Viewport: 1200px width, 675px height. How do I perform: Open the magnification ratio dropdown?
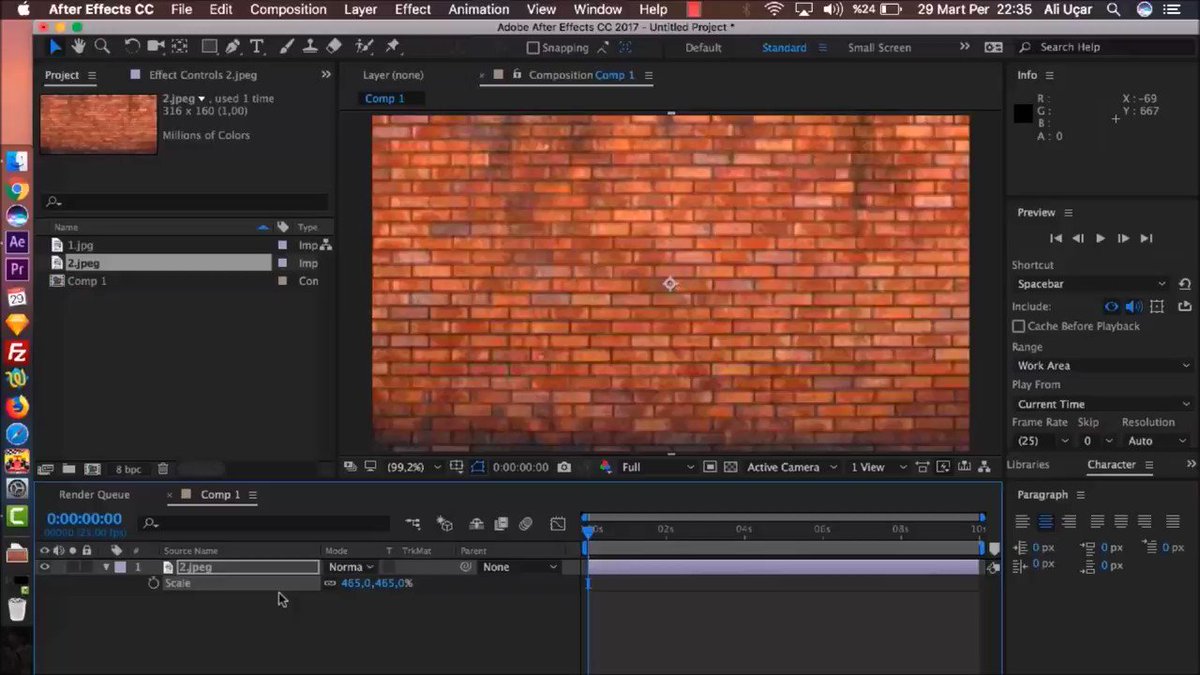pos(437,467)
